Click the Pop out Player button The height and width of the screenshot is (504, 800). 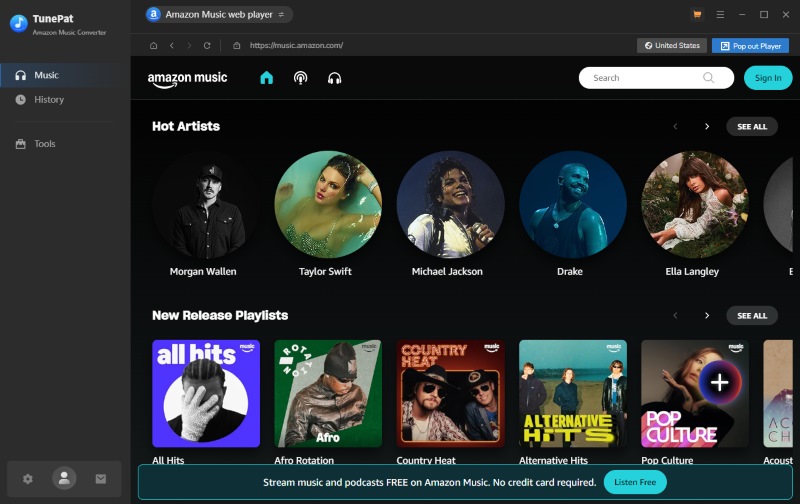pyautogui.click(x=751, y=46)
